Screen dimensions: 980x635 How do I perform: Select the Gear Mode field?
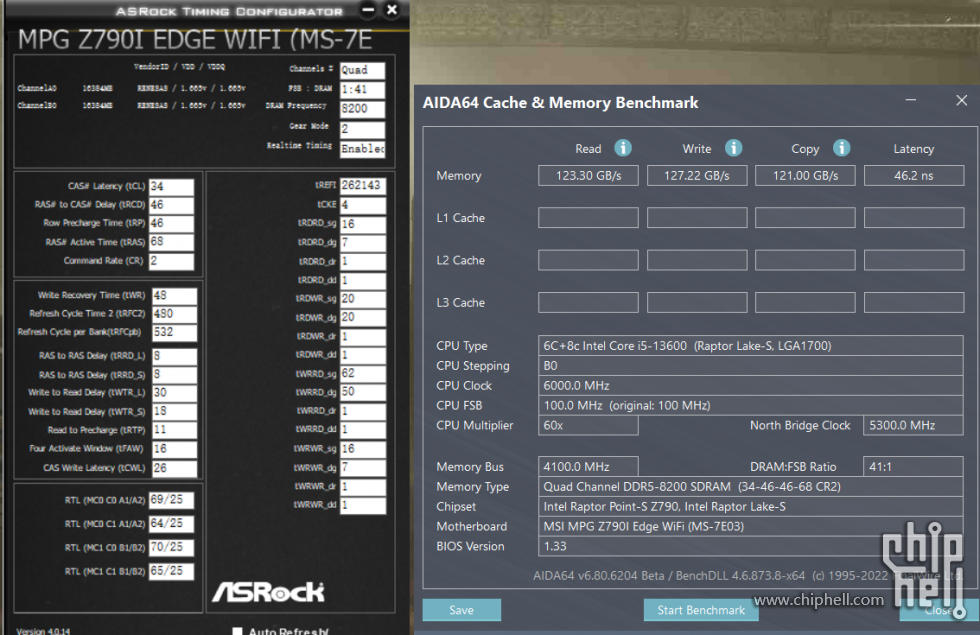pyautogui.click(x=362, y=129)
